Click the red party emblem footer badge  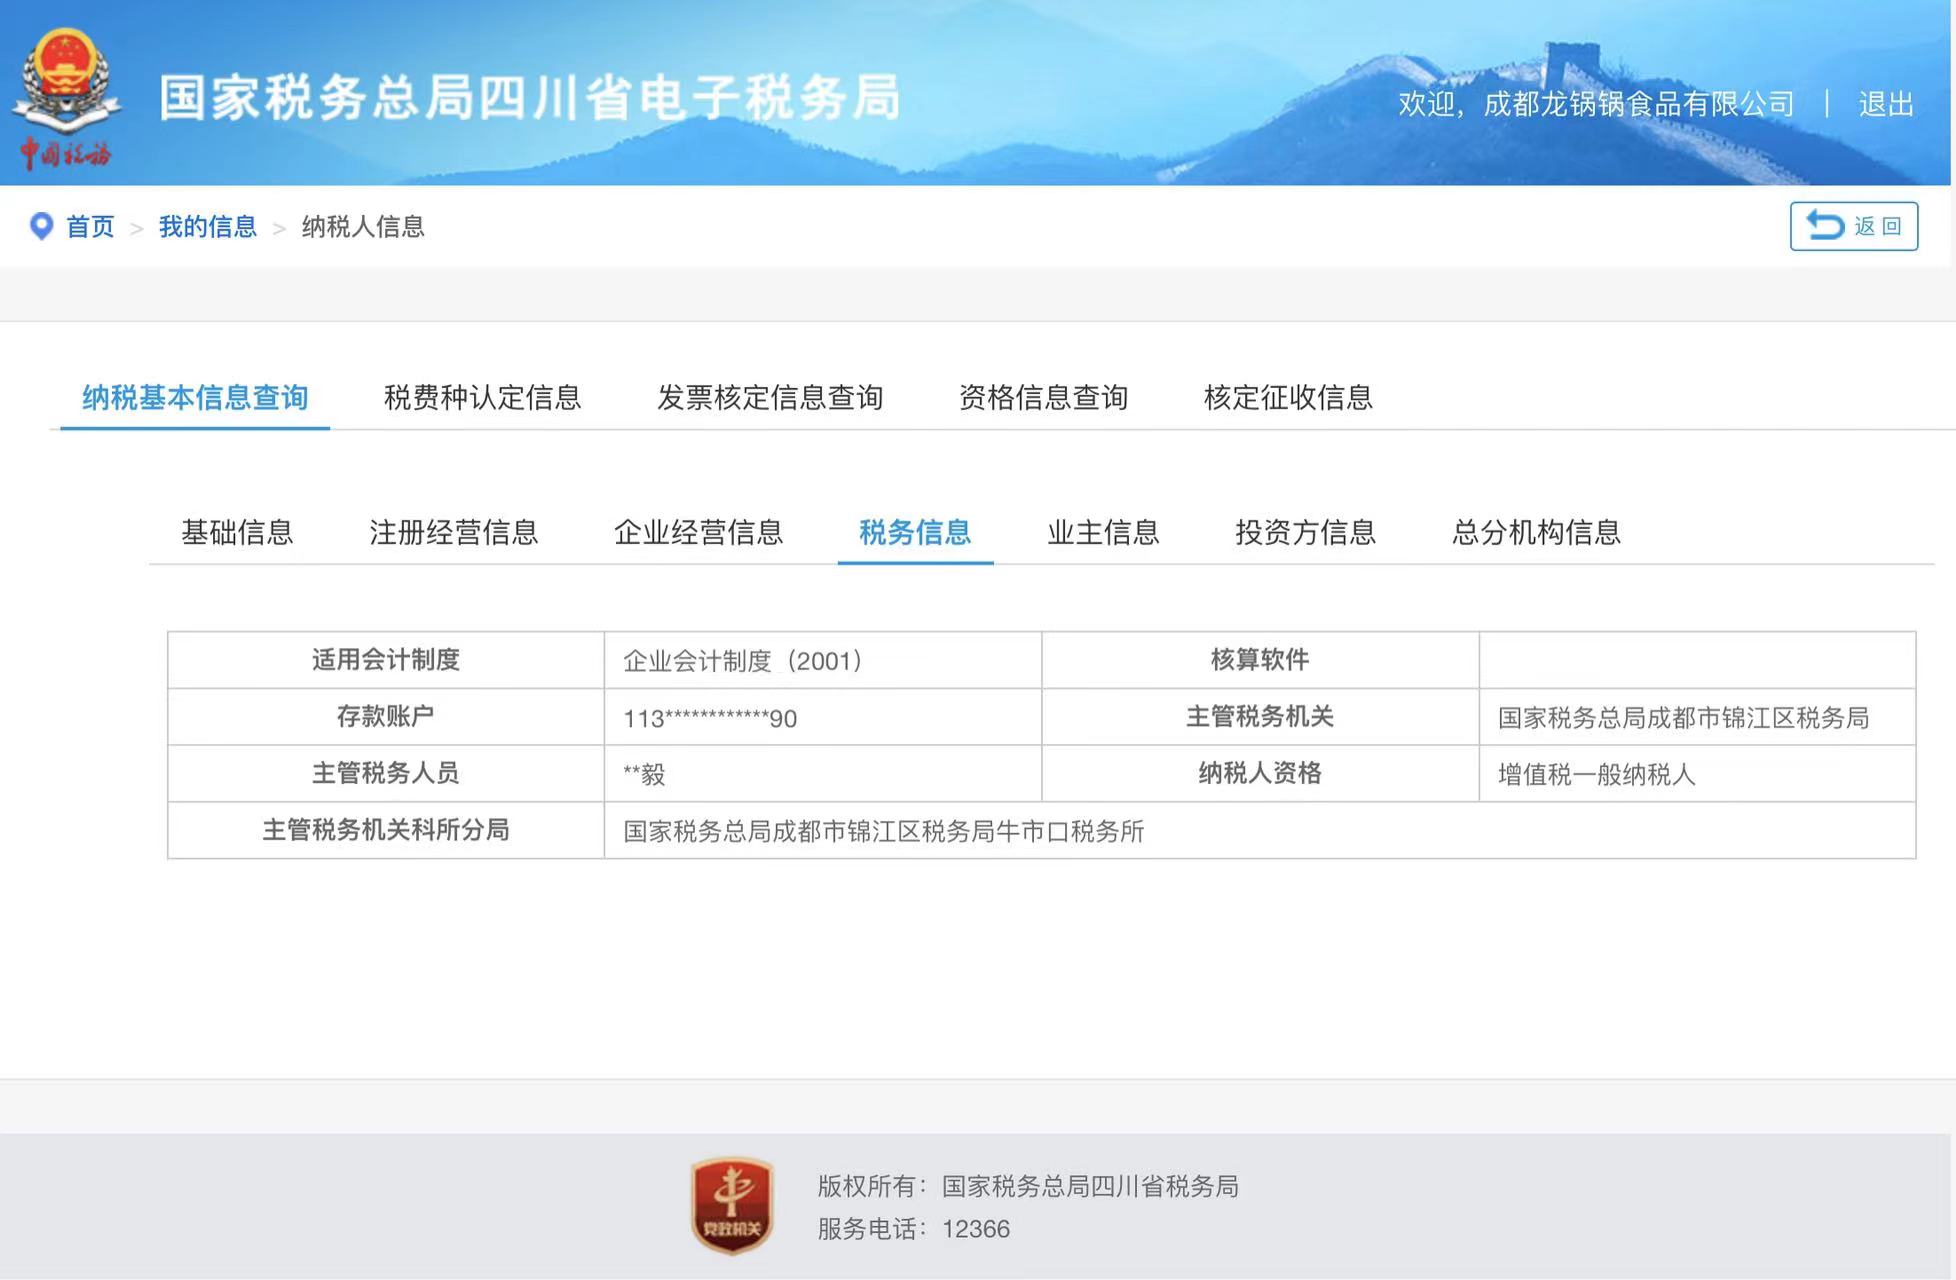732,1205
